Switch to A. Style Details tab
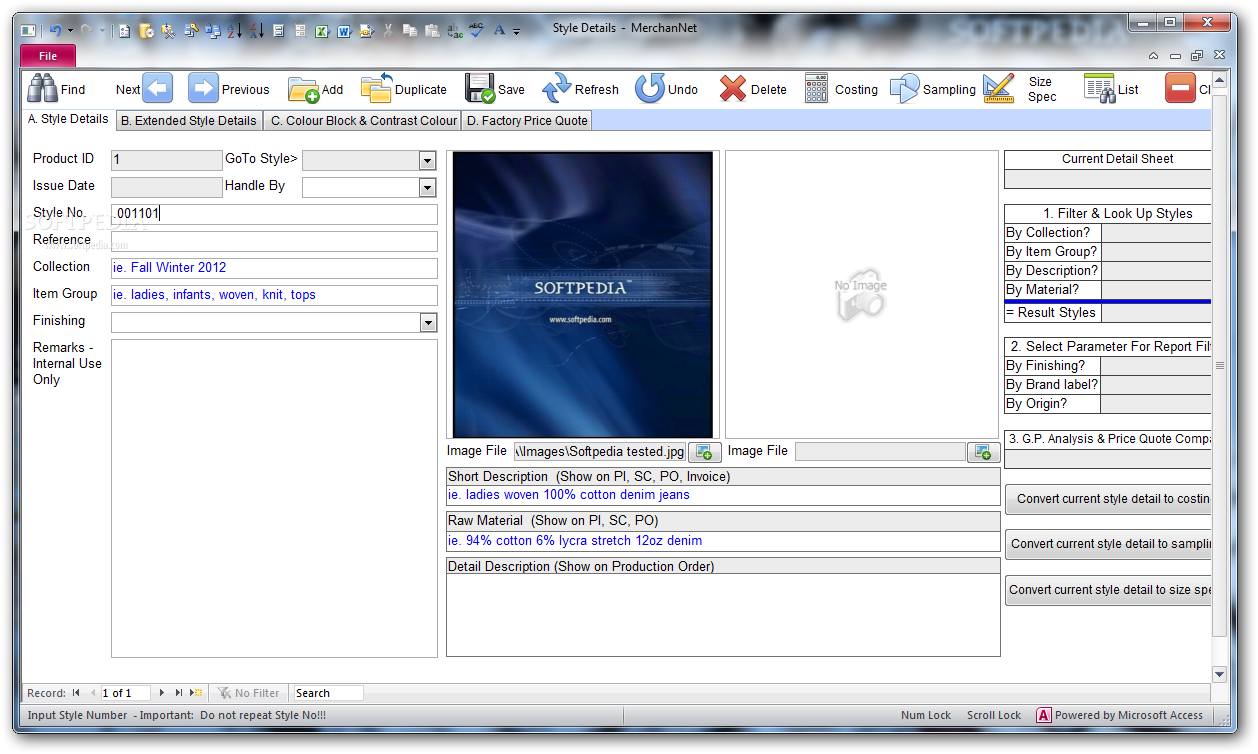 (68, 119)
